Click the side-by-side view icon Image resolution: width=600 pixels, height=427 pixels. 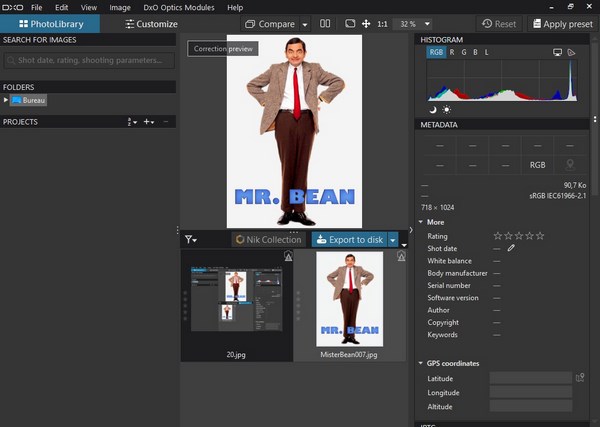(325, 24)
